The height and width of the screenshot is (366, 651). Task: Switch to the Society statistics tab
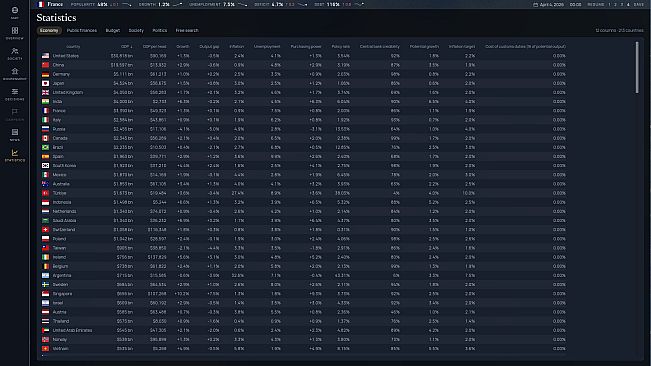click(x=136, y=30)
